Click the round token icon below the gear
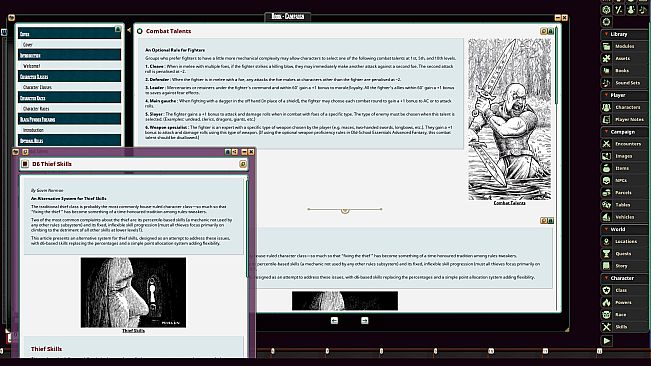 coord(606,22)
